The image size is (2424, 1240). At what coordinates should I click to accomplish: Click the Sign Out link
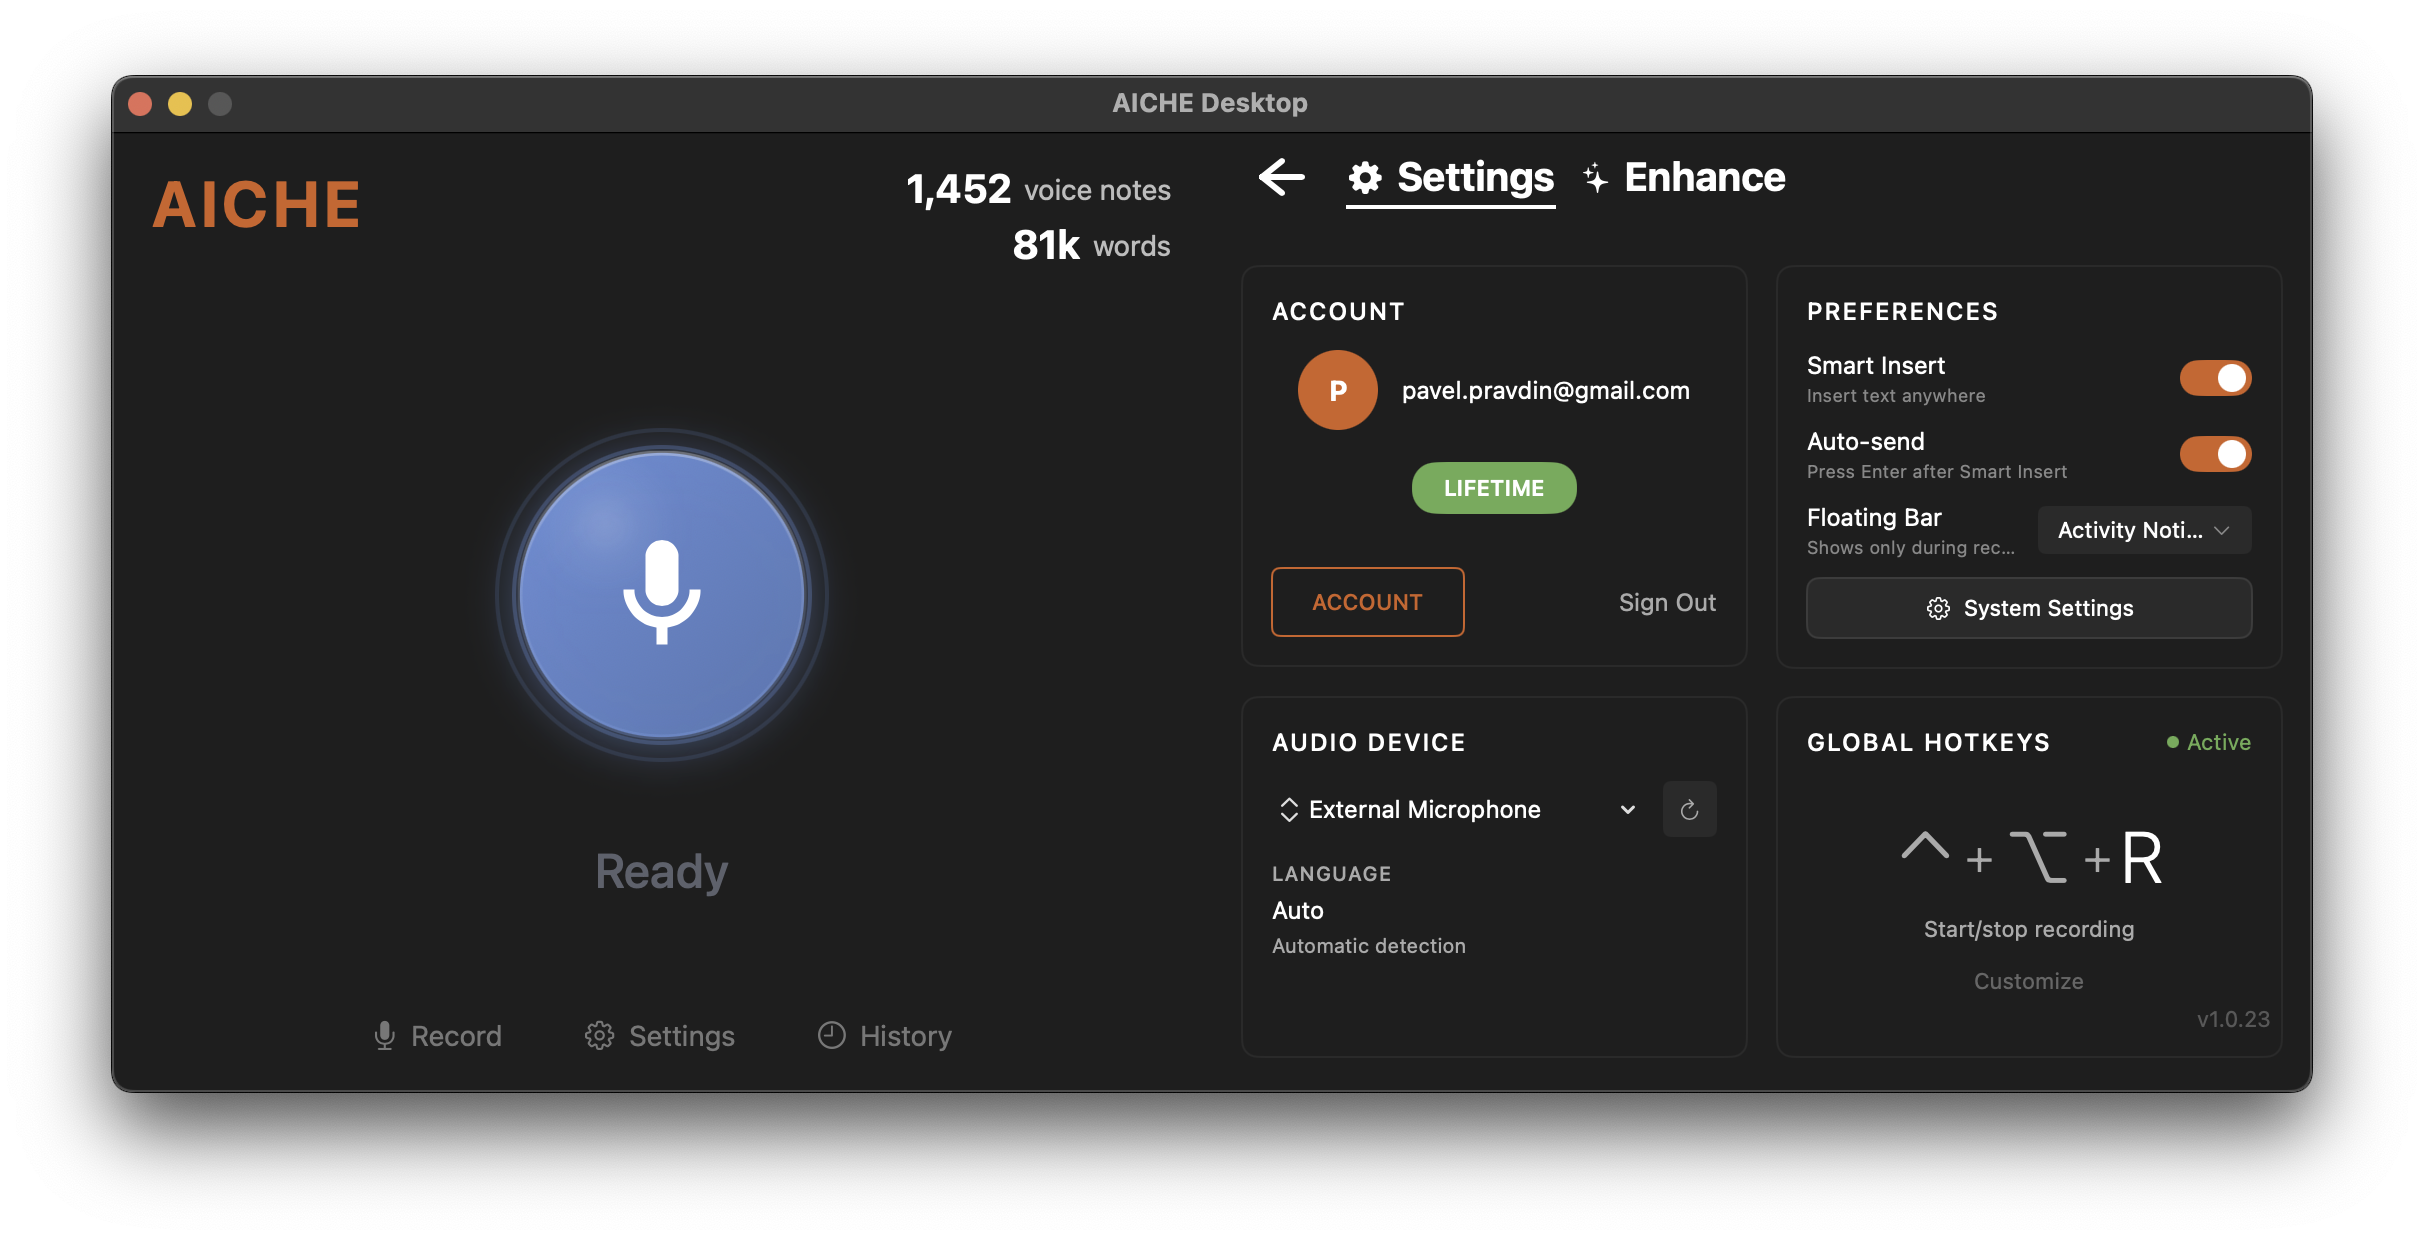(x=1667, y=602)
